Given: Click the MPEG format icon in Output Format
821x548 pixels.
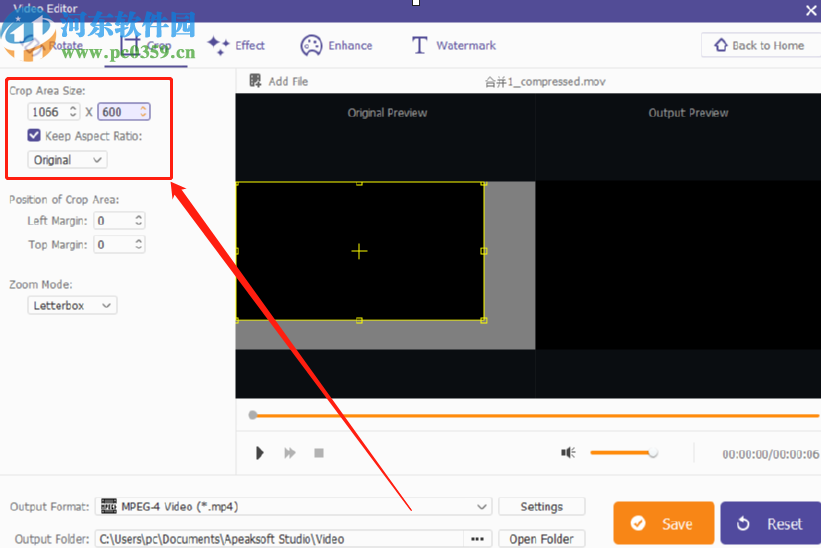Looking at the screenshot, I should pos(109,506).
